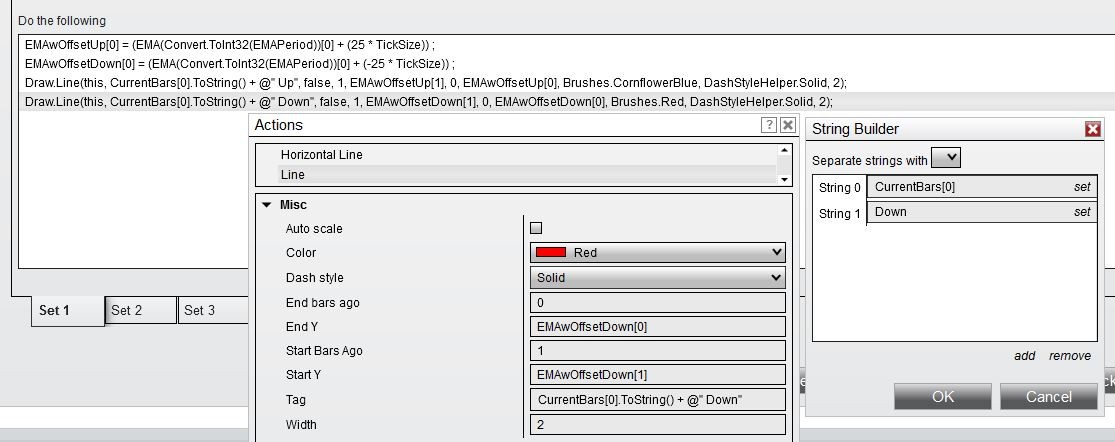Close the String Builder window
Screen dimensions: 1115x442
tap(1093, 129)
